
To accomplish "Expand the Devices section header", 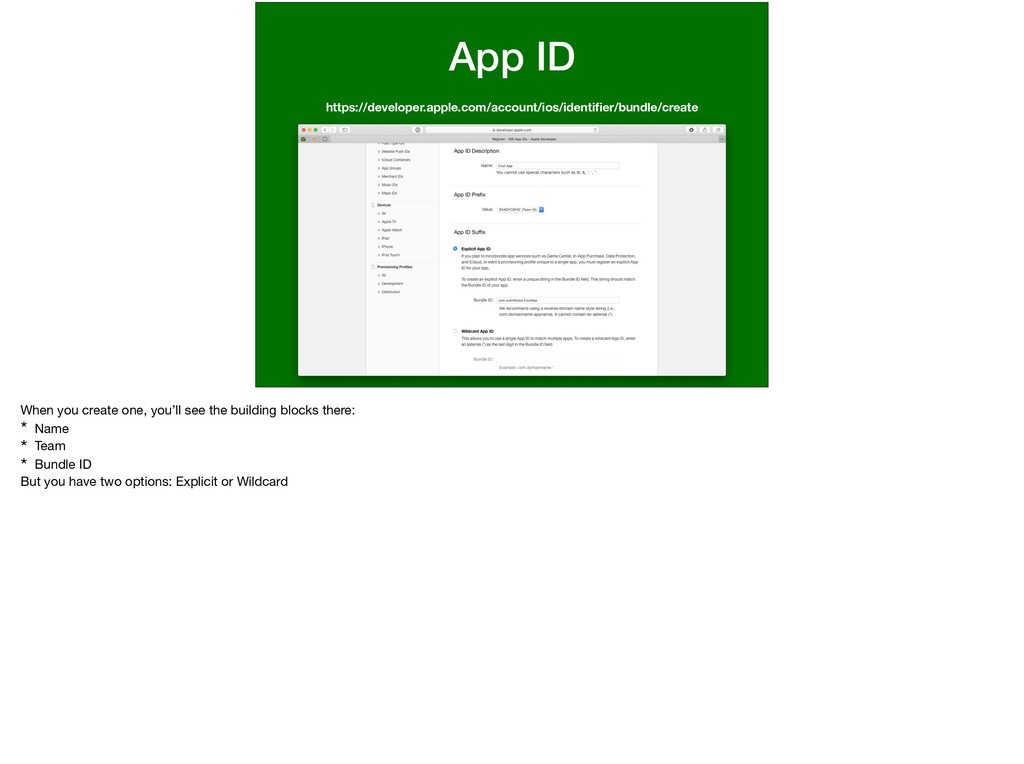I will [384, 205].
